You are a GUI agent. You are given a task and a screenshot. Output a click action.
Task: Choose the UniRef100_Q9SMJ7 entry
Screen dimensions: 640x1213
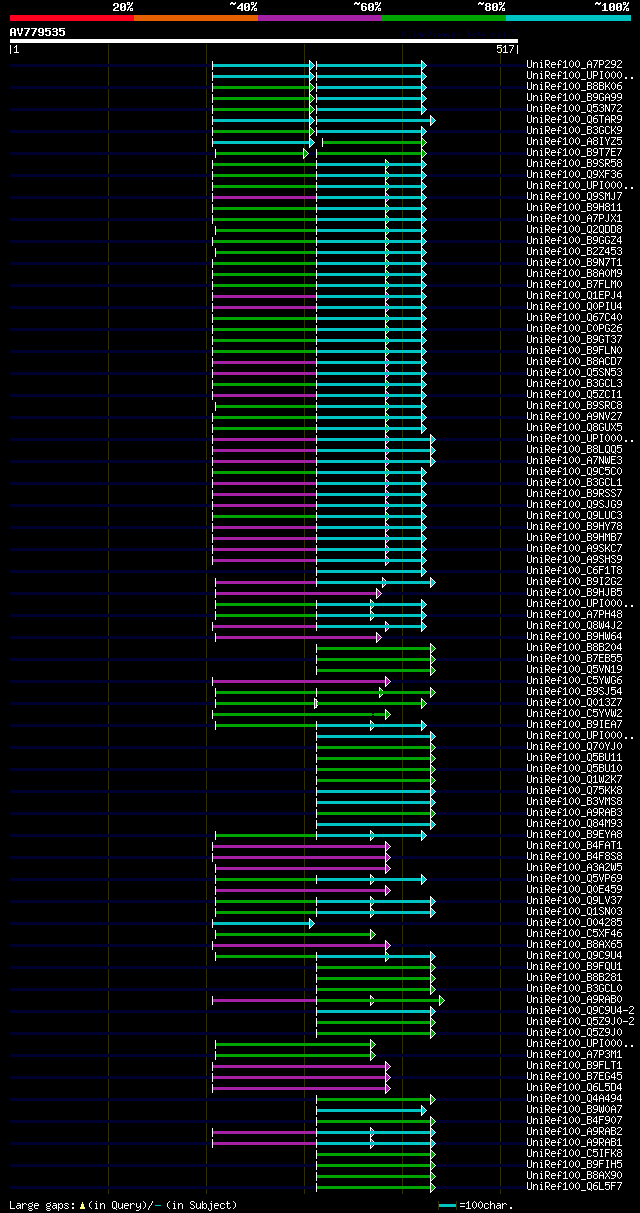coord(576,196)
